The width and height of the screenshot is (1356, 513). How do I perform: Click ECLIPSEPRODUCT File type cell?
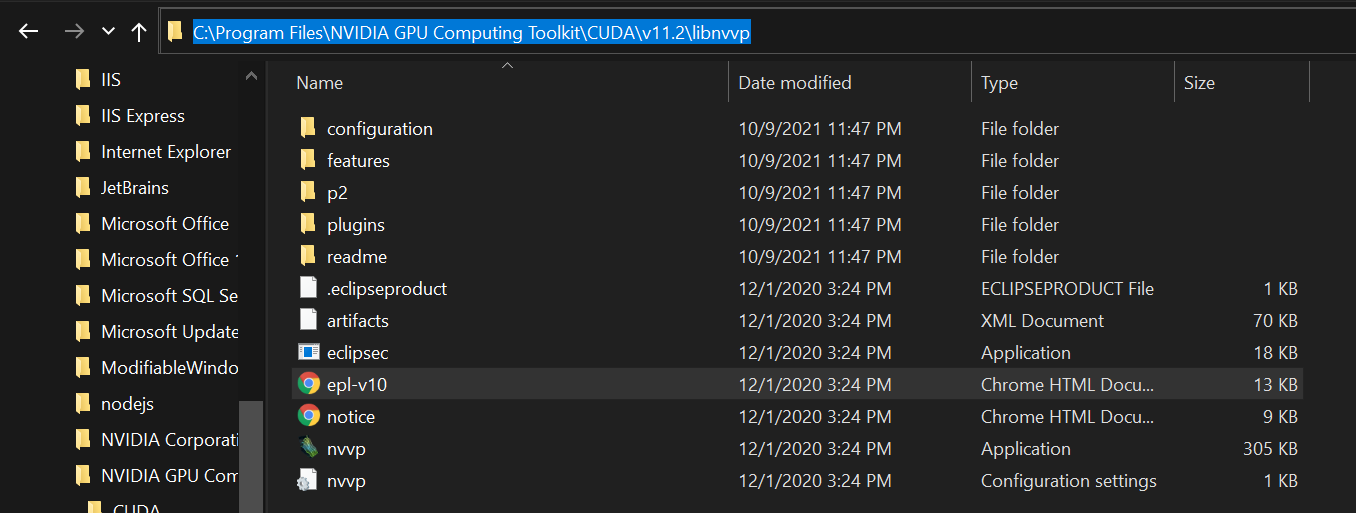pos(1067,289)
